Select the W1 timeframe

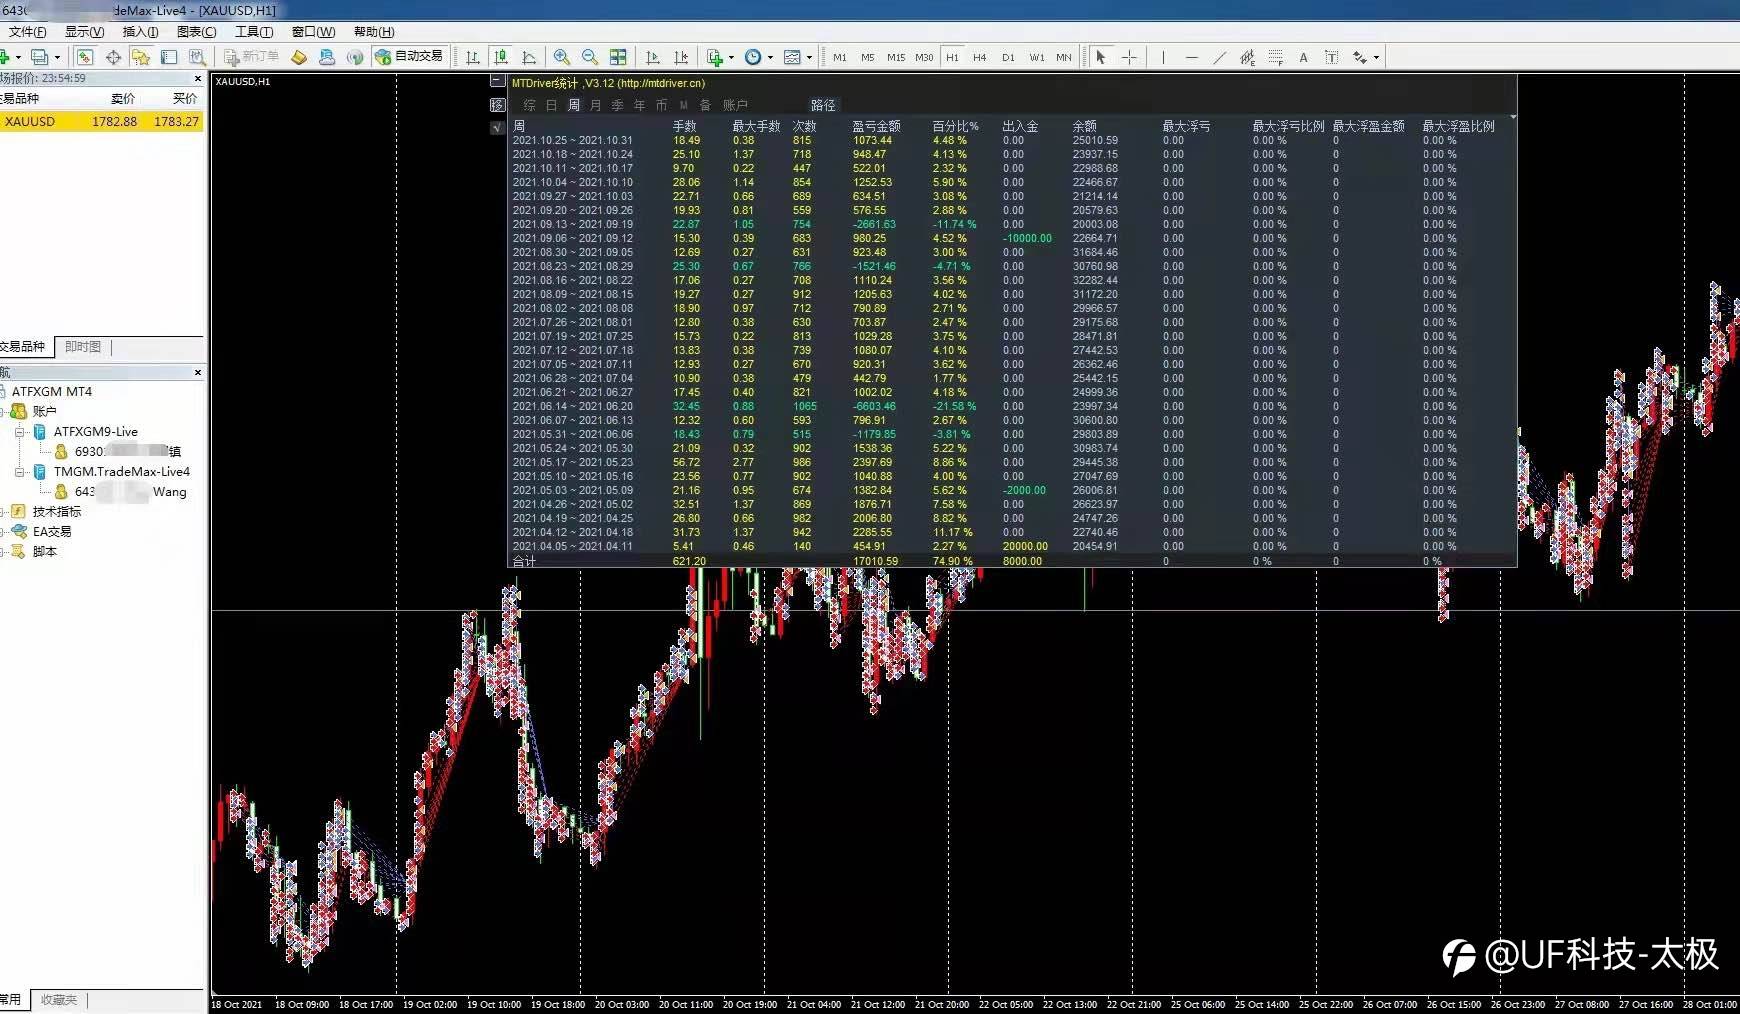click(1037, 57)
